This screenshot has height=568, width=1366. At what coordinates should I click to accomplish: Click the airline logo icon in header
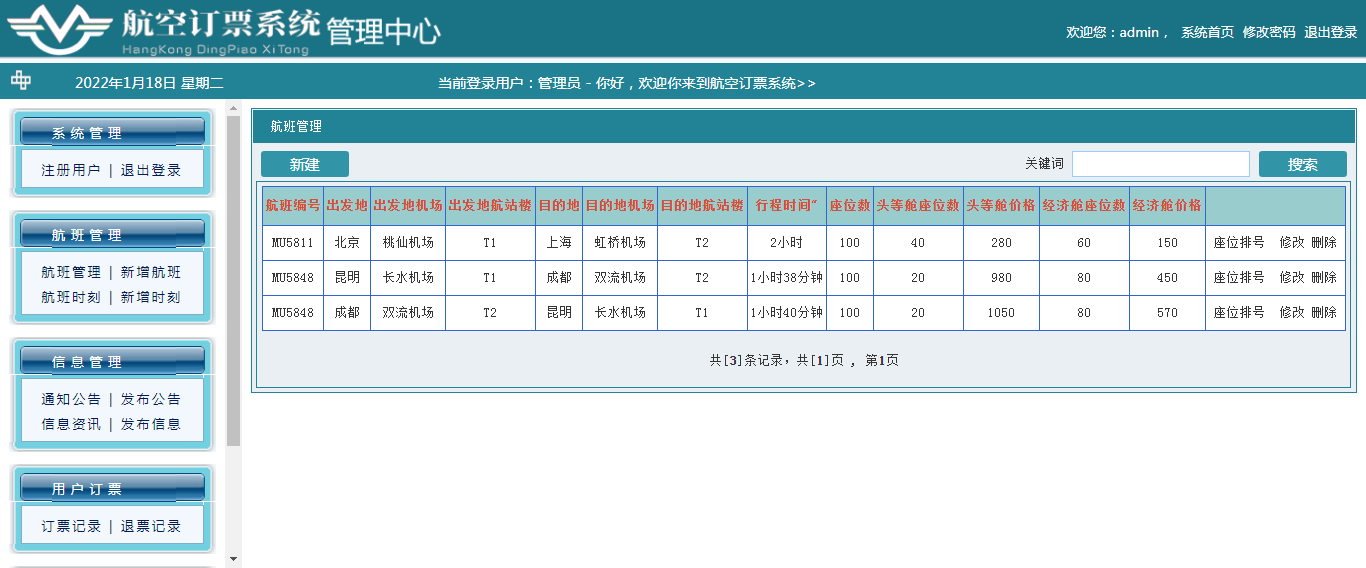pos(58,29)
